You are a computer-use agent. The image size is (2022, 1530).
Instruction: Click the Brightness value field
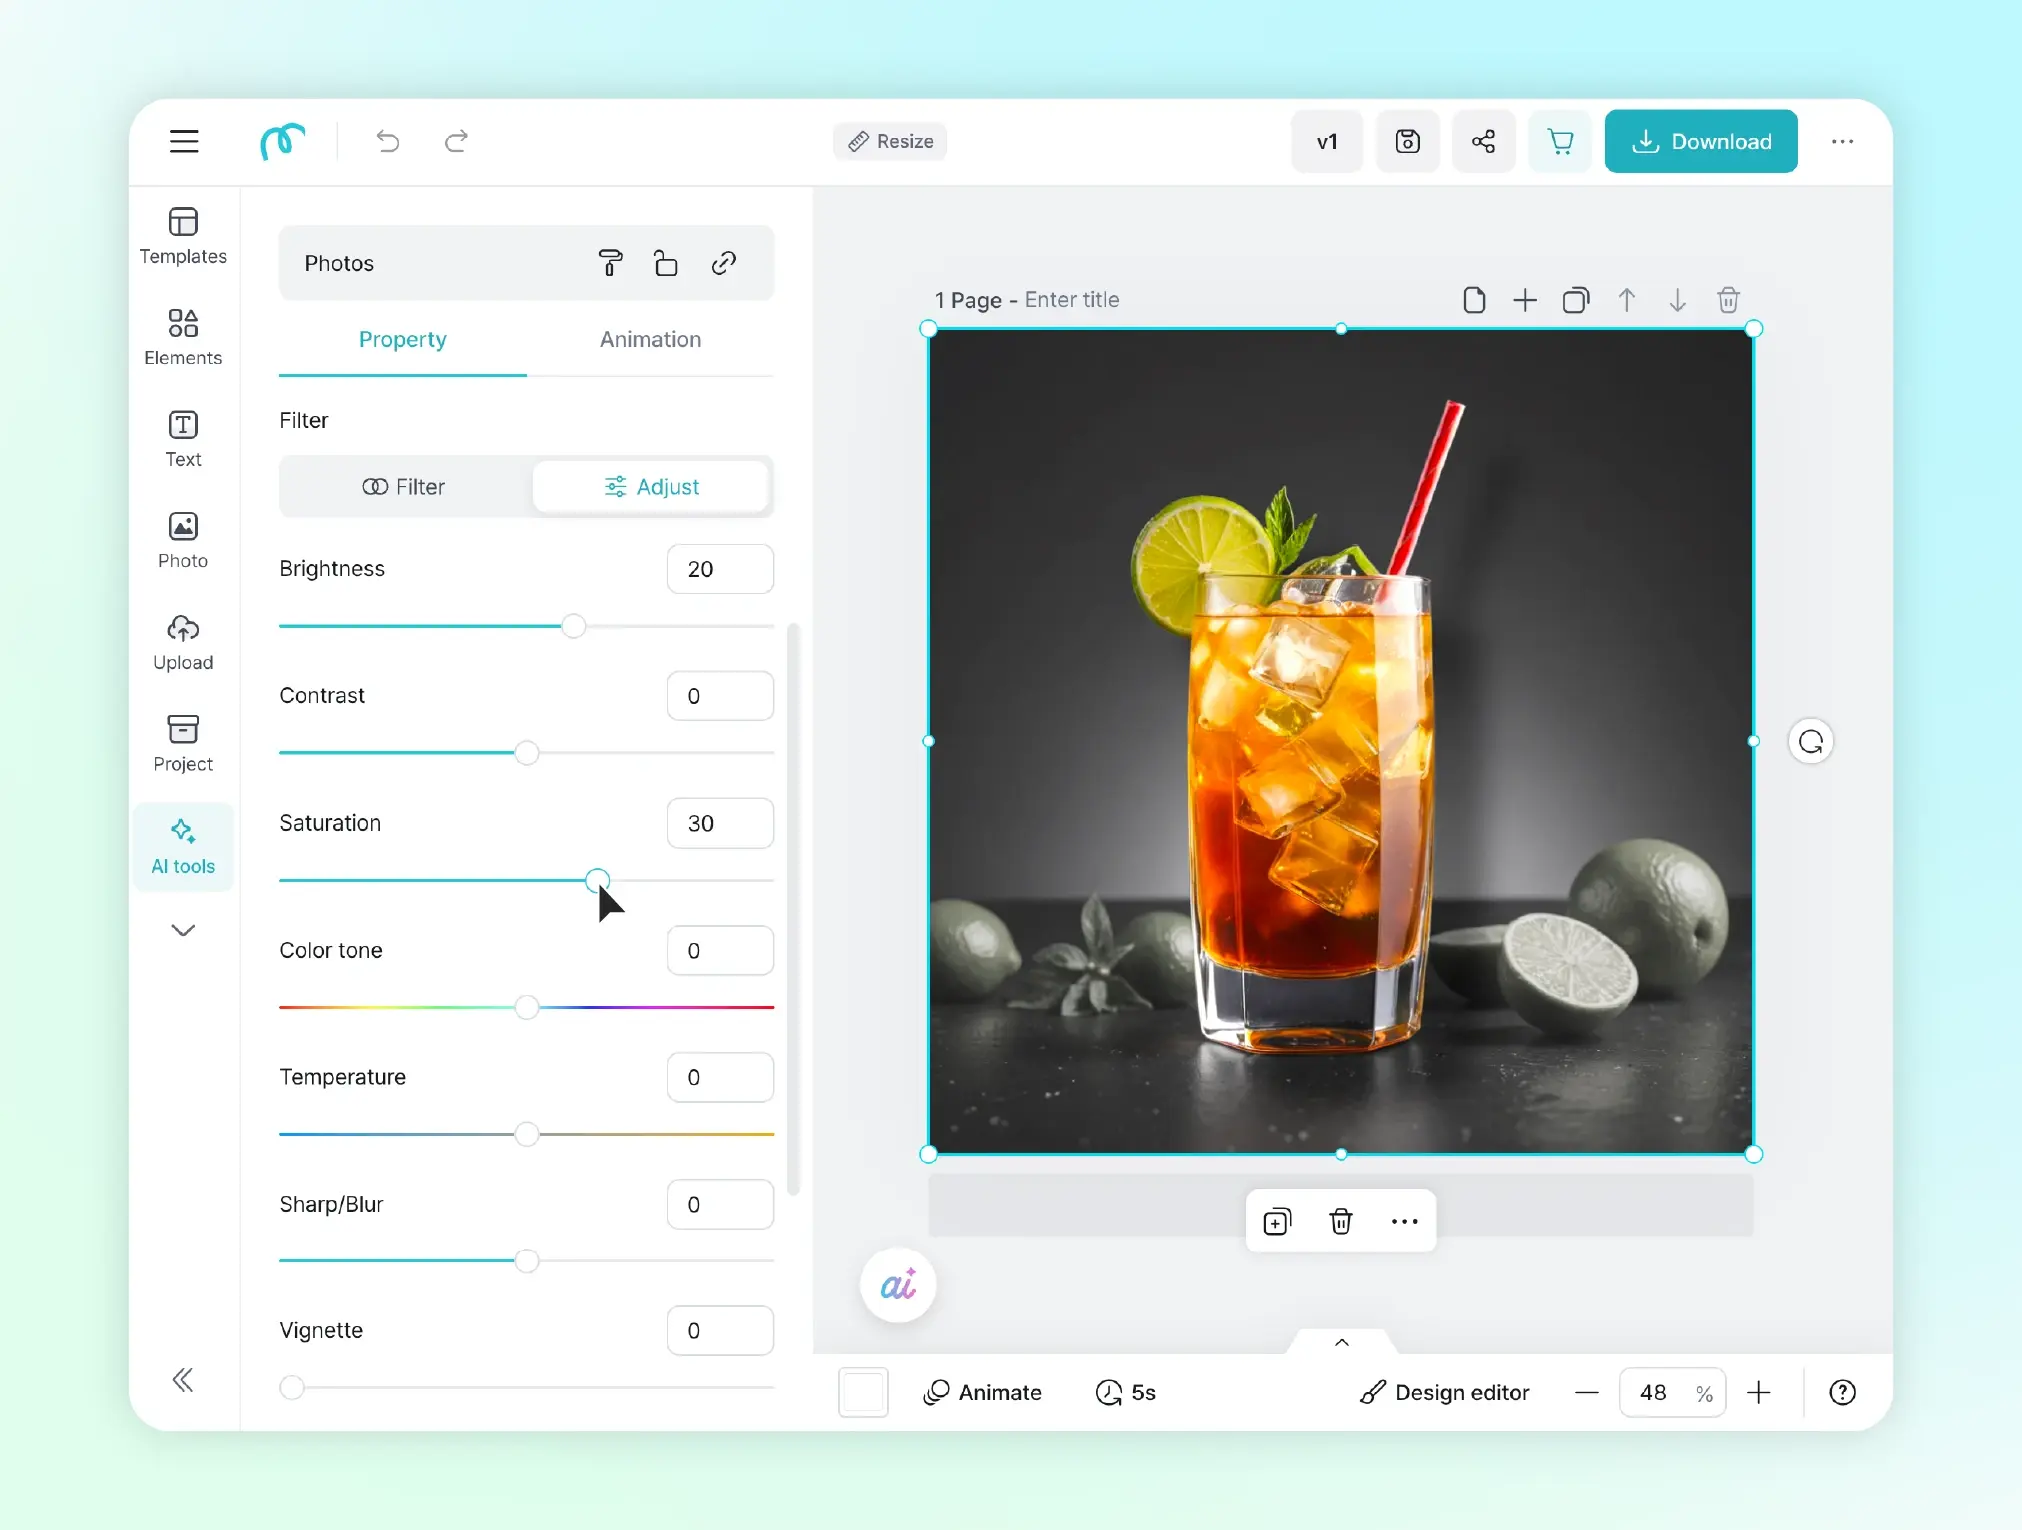click(720, 569)
